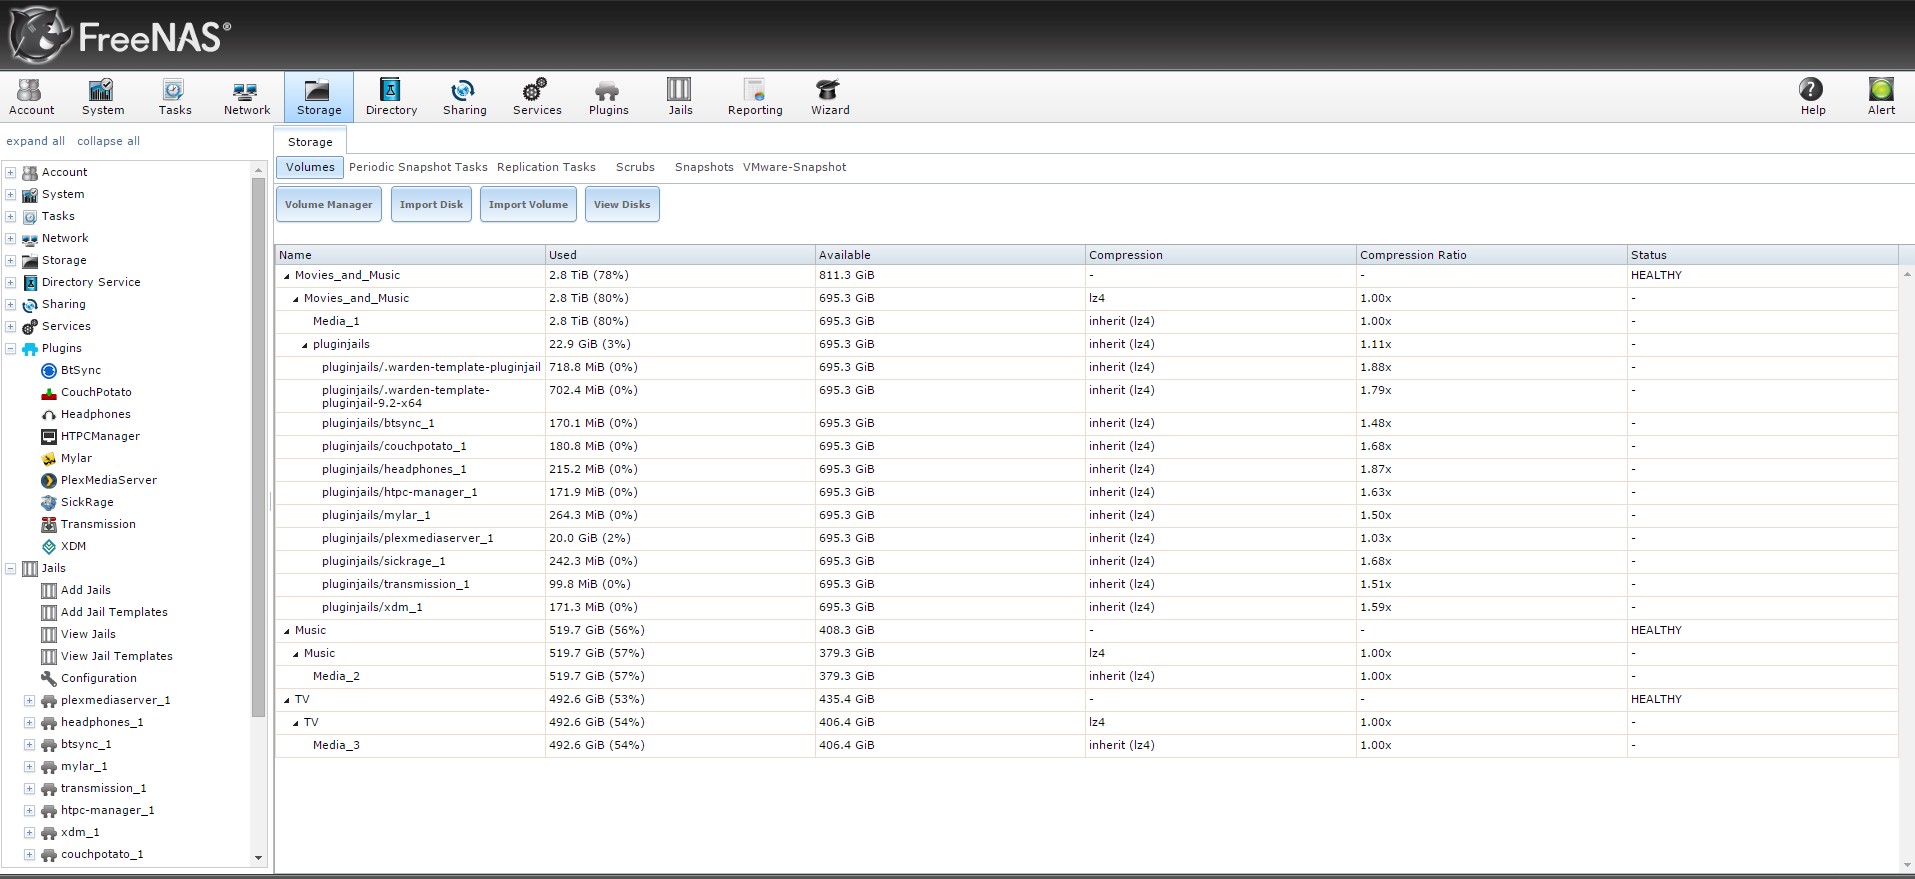Open CouchPotato plugin in sidebar
The width and height of the screenshot is (1915, 879).
(x=86, y=392)
